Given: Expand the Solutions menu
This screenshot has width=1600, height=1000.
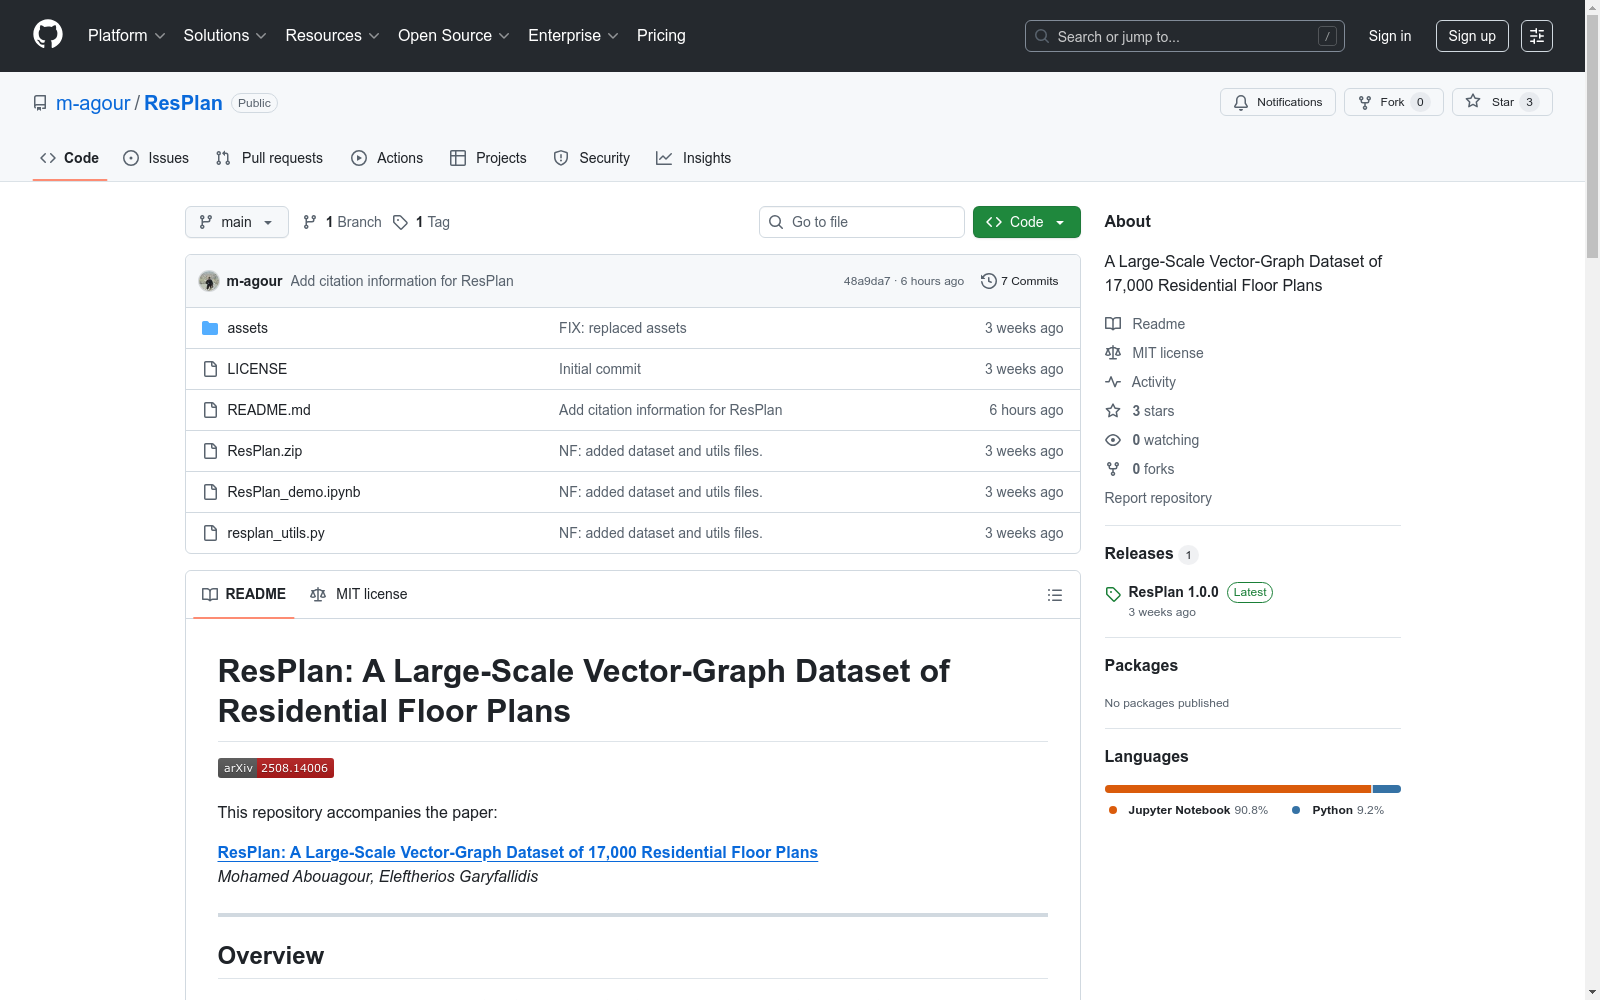Looking at the screenshot, I should pyautogui.click(x=225, y=36).
